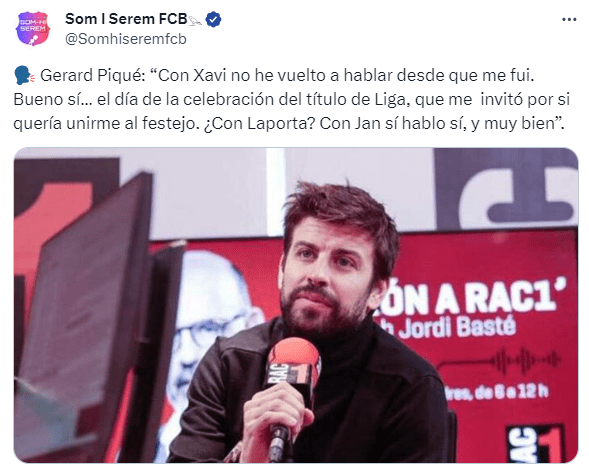Open the attached Piqué interview photo
The width and height of the screenshot is (589, 469).
coord(296,305)
